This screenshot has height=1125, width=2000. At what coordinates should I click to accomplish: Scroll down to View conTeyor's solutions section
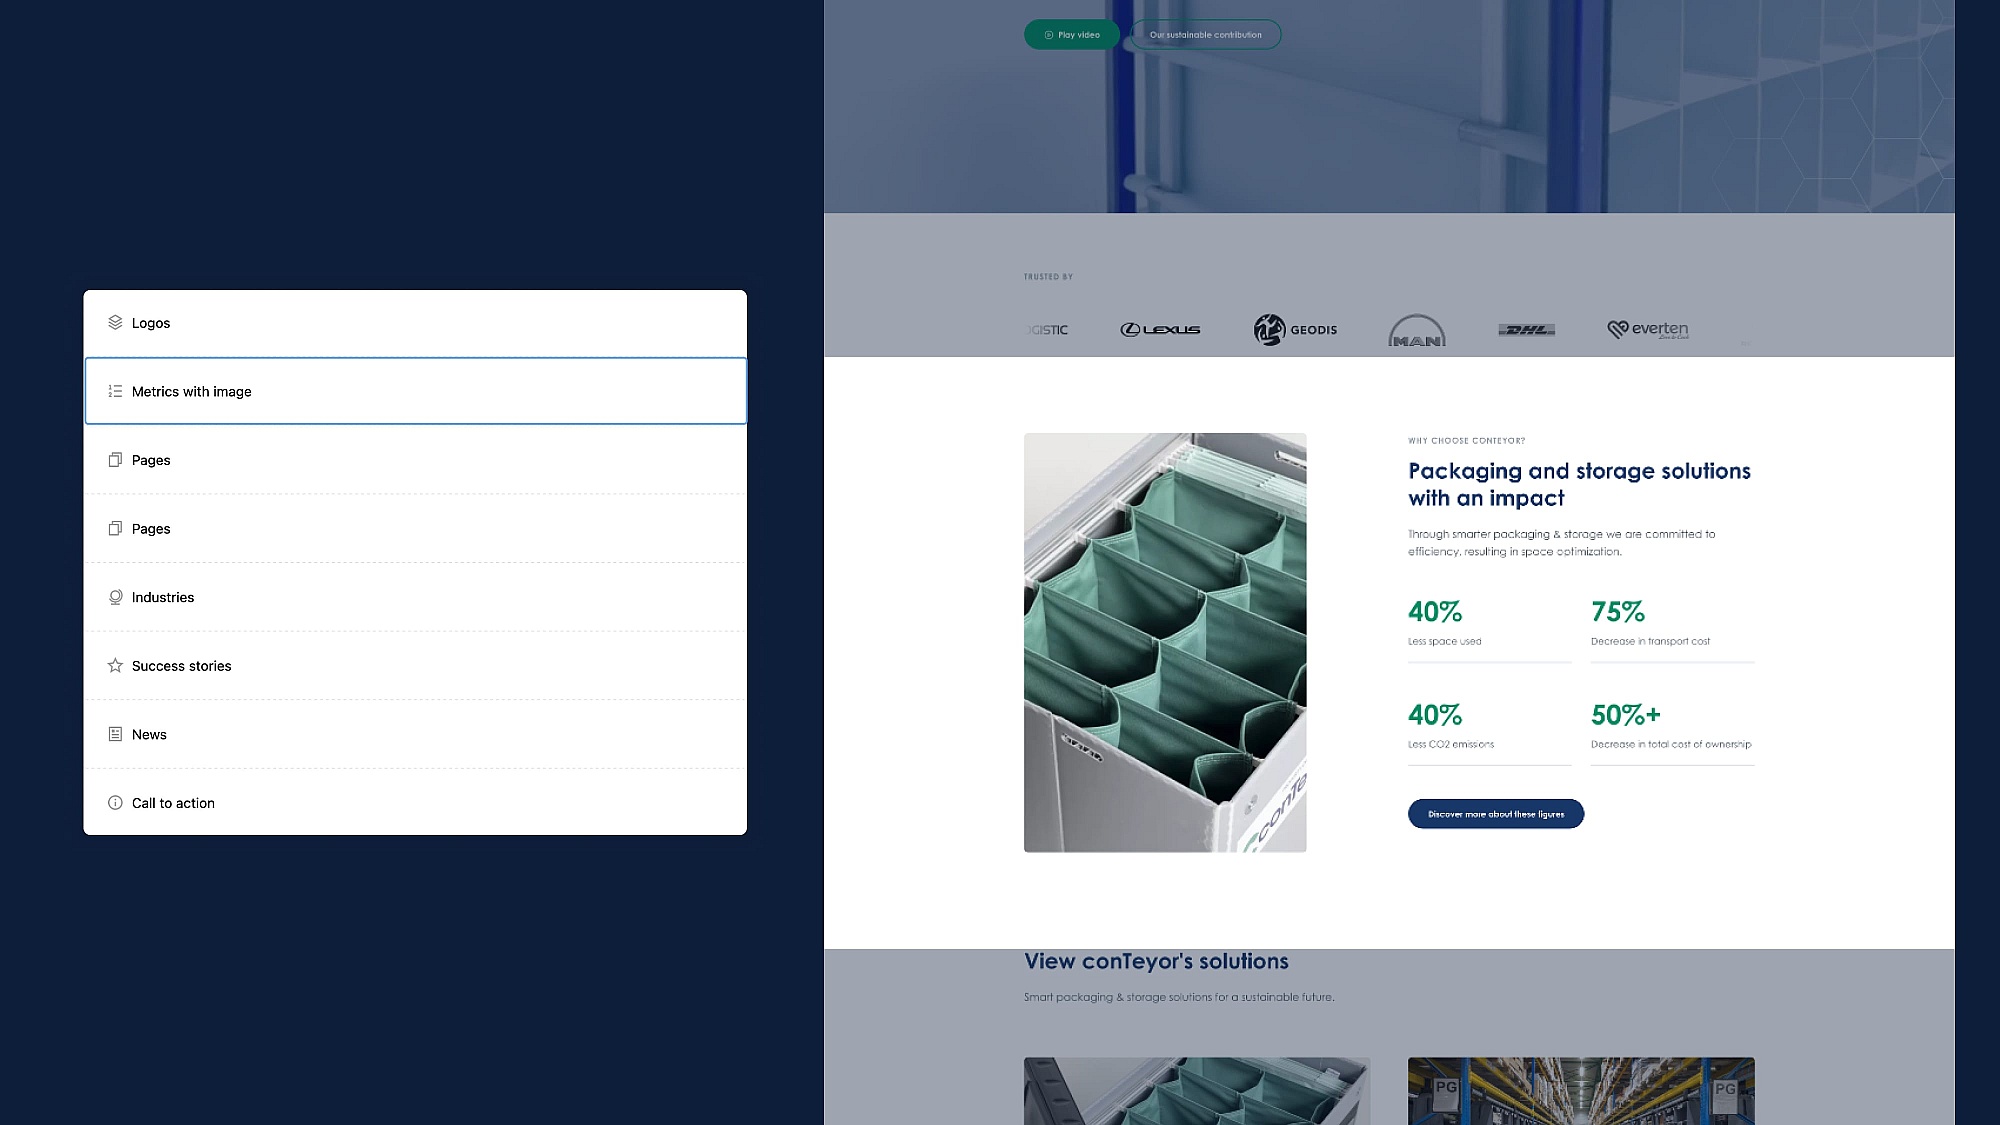(x=1155, y=960)
